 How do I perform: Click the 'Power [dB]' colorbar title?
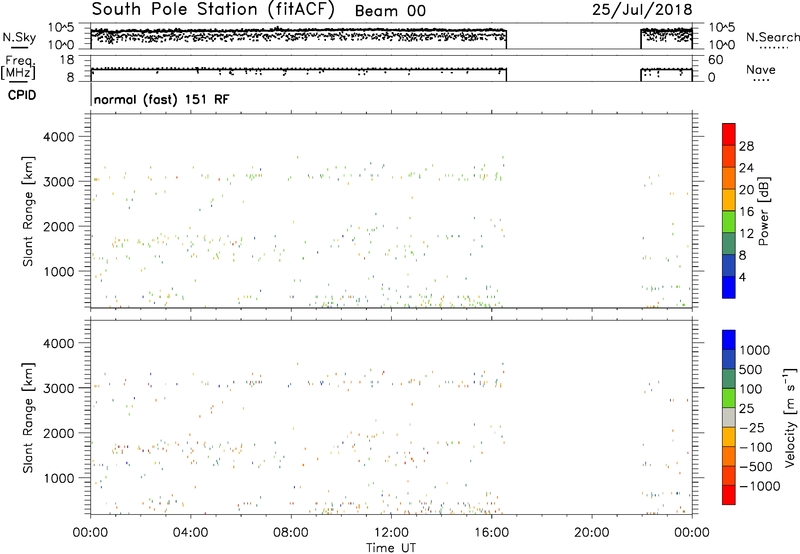(763, 211)
